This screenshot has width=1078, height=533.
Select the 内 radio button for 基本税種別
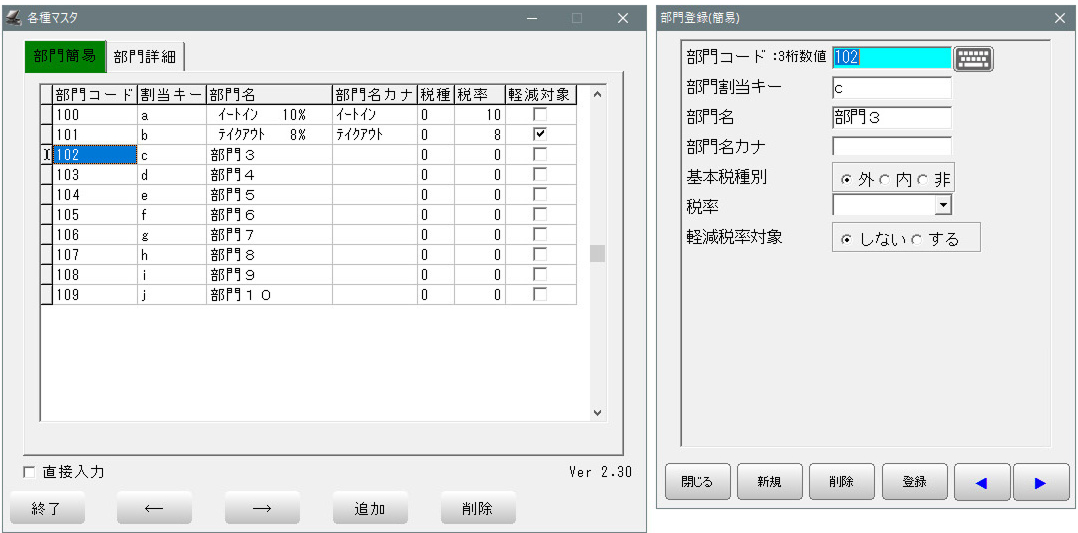(884, 181)
